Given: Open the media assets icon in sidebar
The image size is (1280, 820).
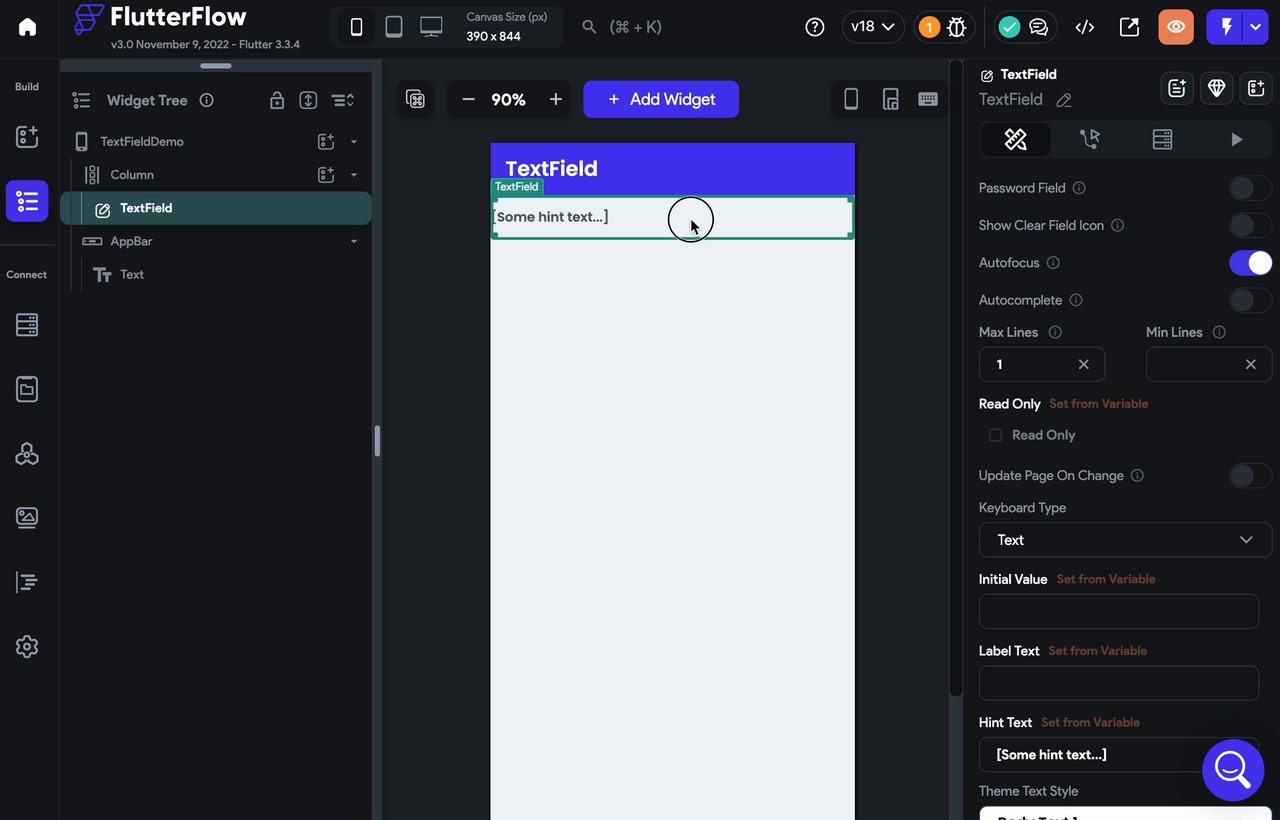Looking at the screenshot, I should (x=27, y=517).
